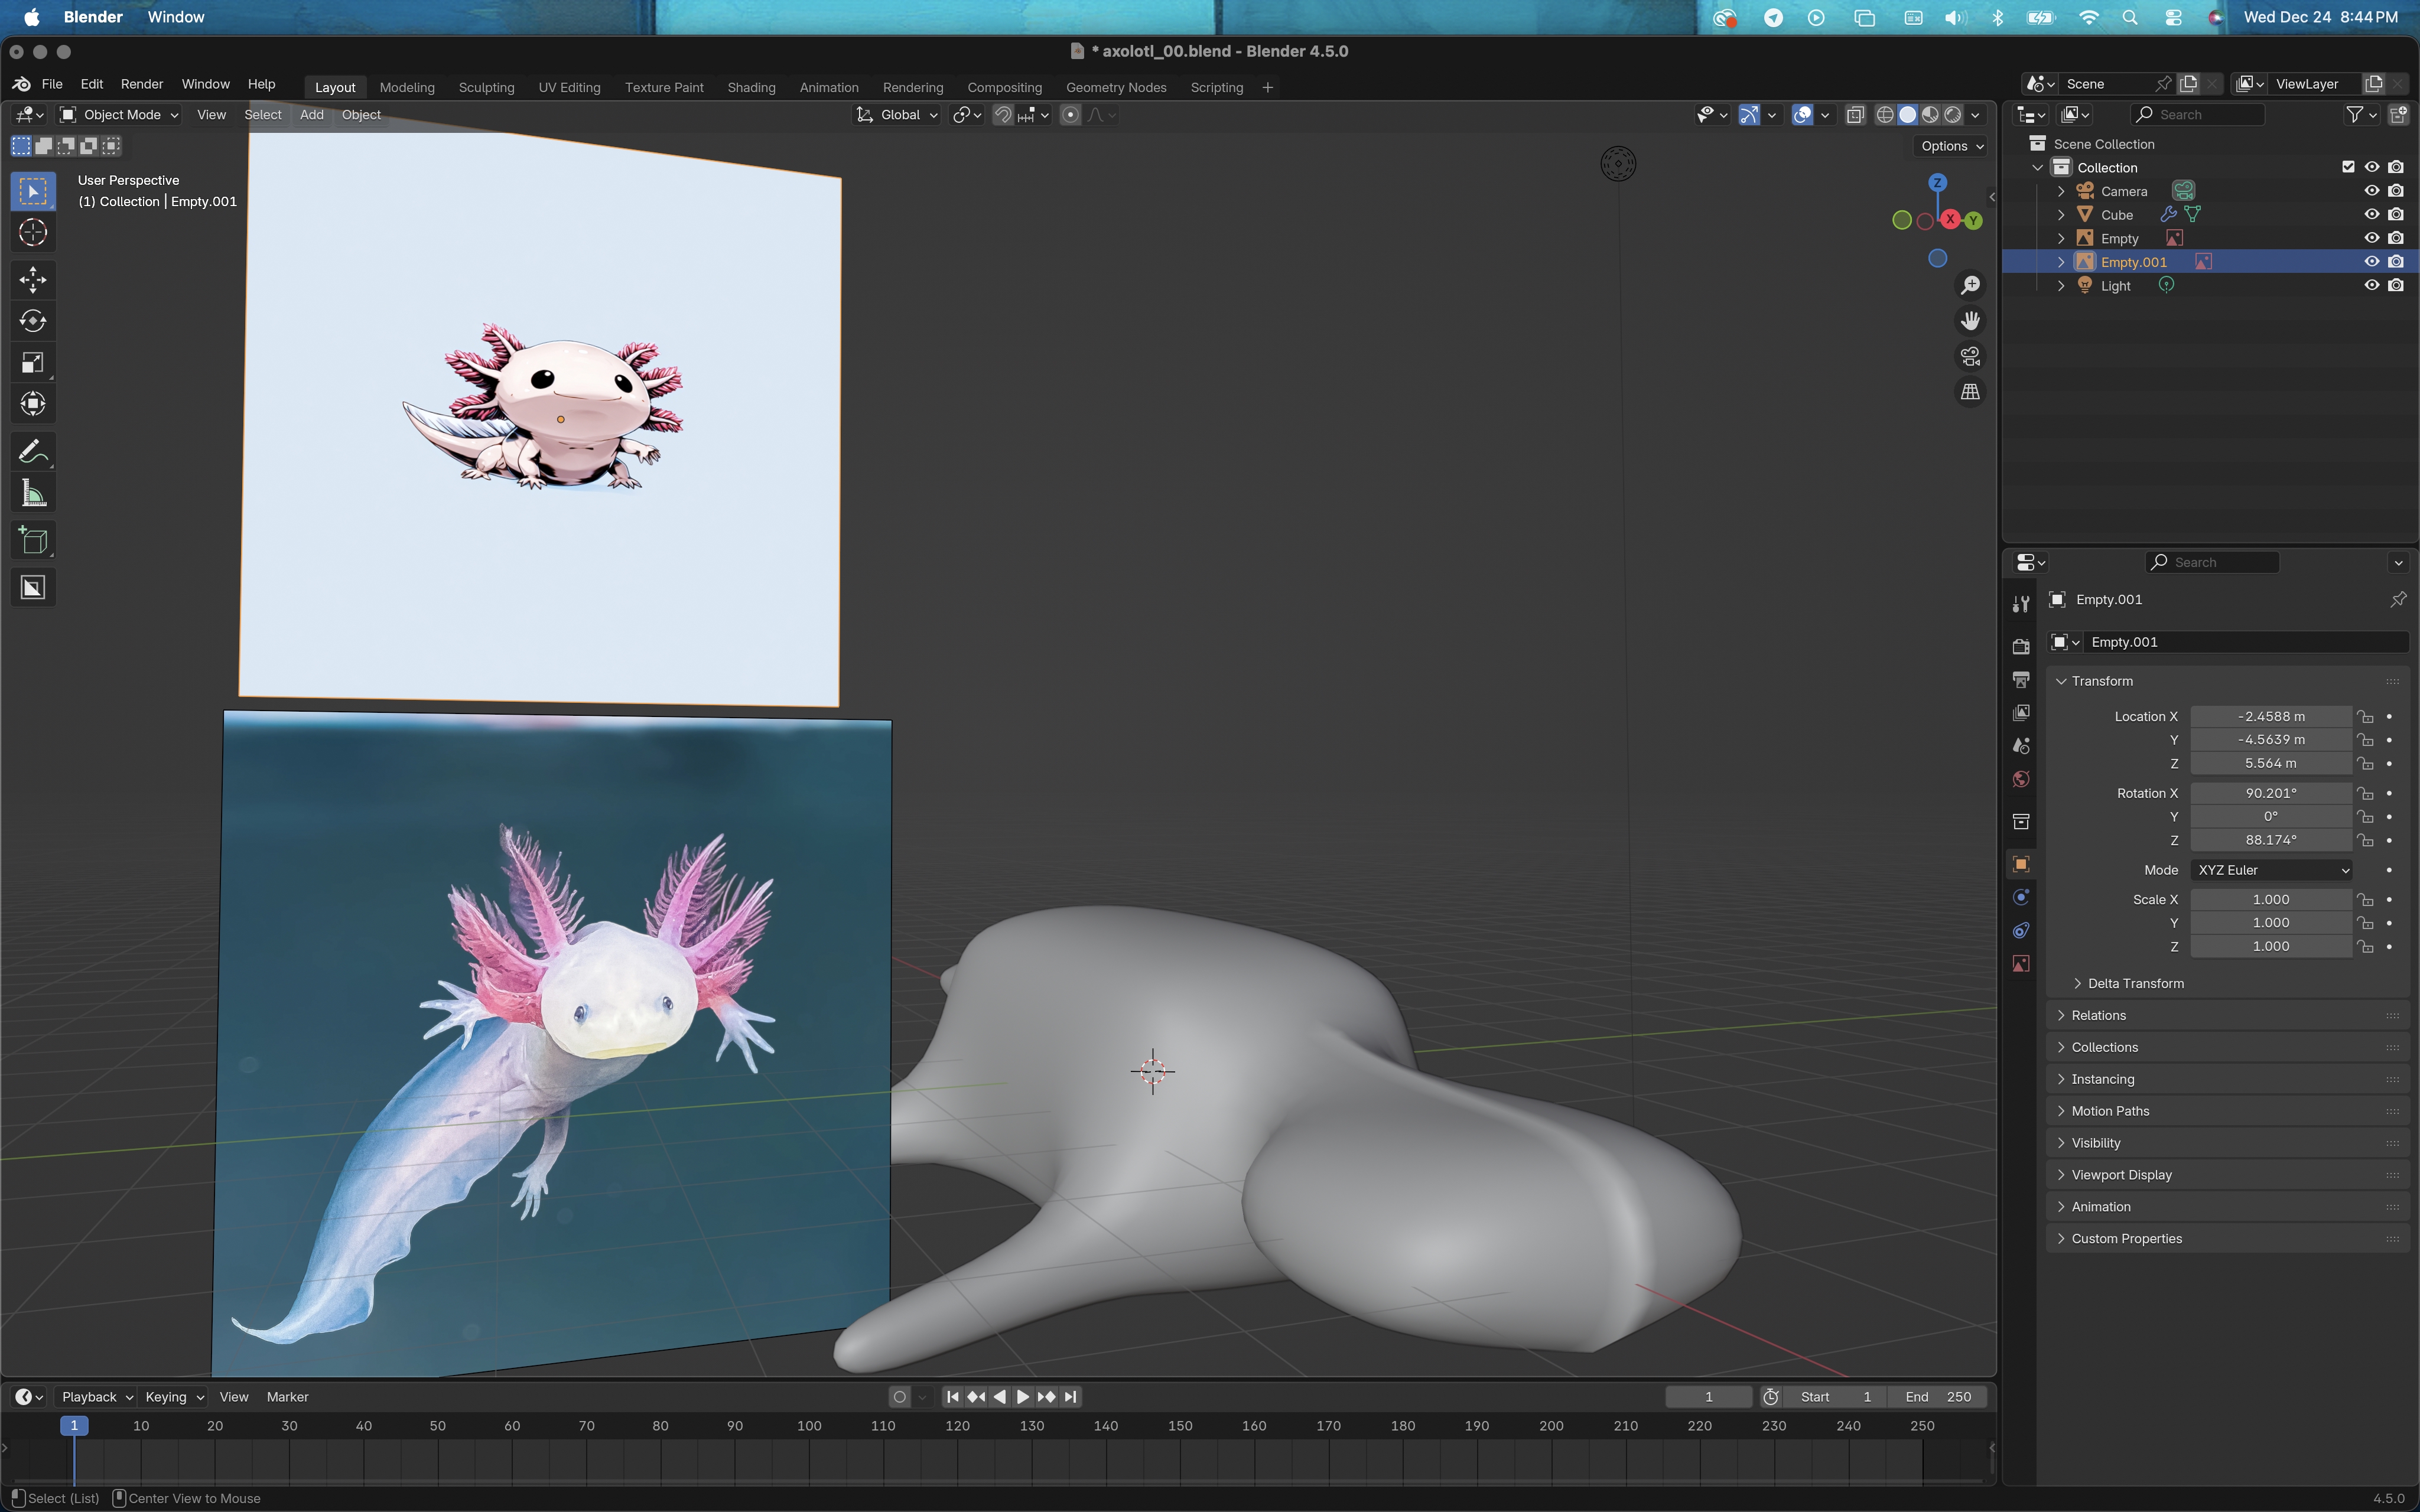Switch to the Sculpting workspace tab
Image resolution: width=2420 pixels, height=1512 pixels.
point(487,87)
